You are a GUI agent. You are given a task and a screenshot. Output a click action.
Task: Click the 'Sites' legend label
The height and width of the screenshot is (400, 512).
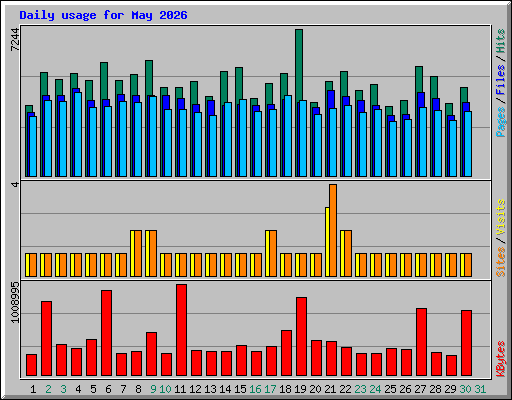pos(501,262)
